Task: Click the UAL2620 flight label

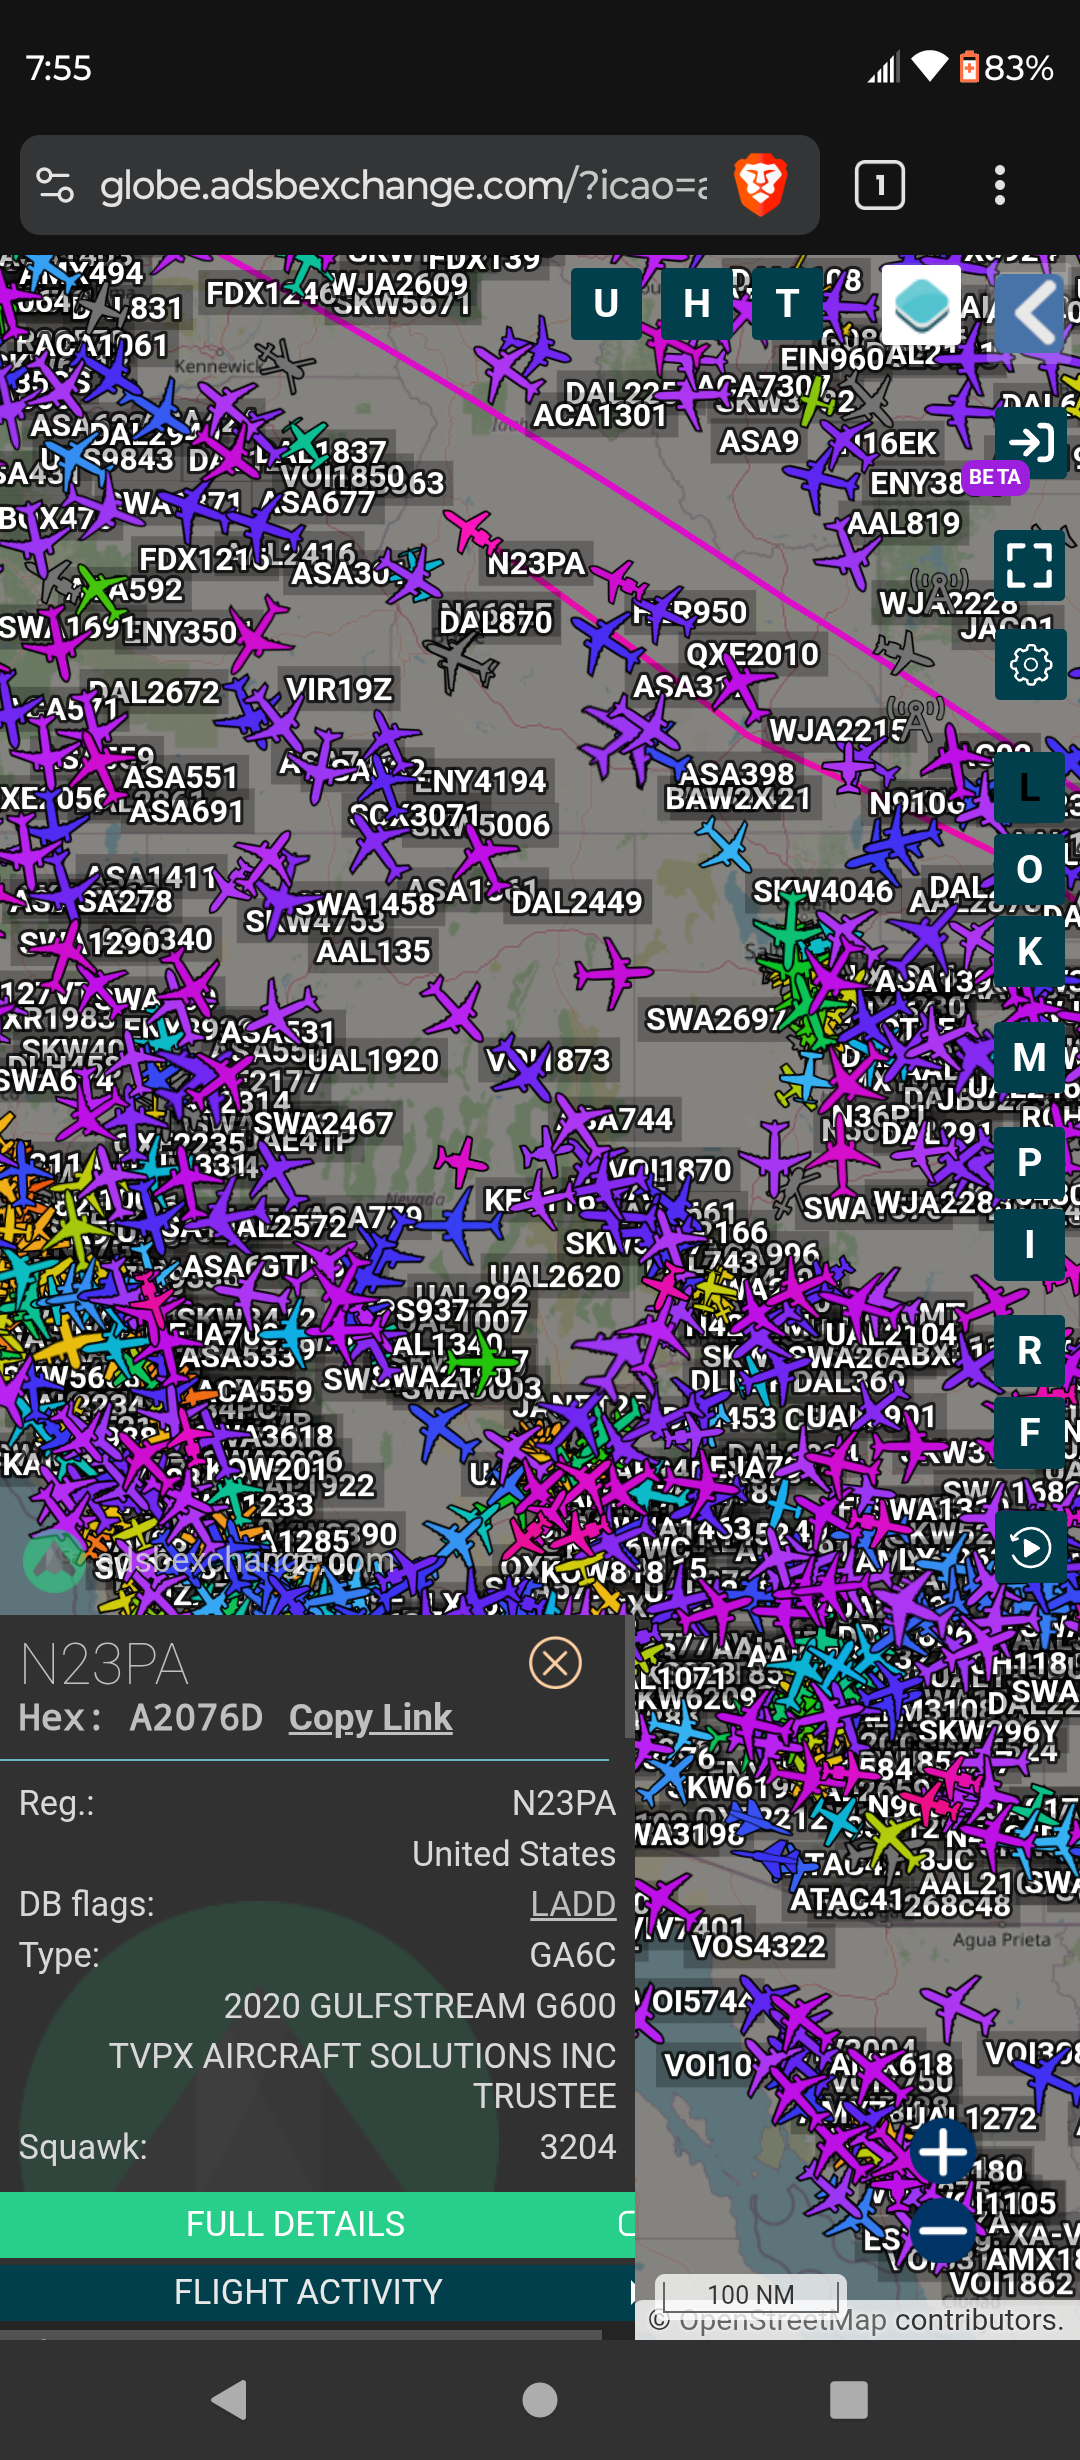Action: pyautogui.click(x=555, y=1277)
